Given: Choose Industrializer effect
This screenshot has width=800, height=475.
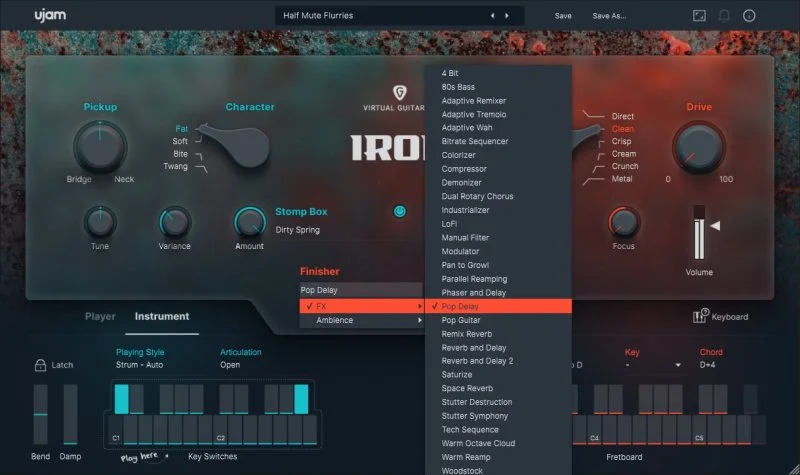Looking at the screenshot, I should pyautogui.click(x=498, y=210).
